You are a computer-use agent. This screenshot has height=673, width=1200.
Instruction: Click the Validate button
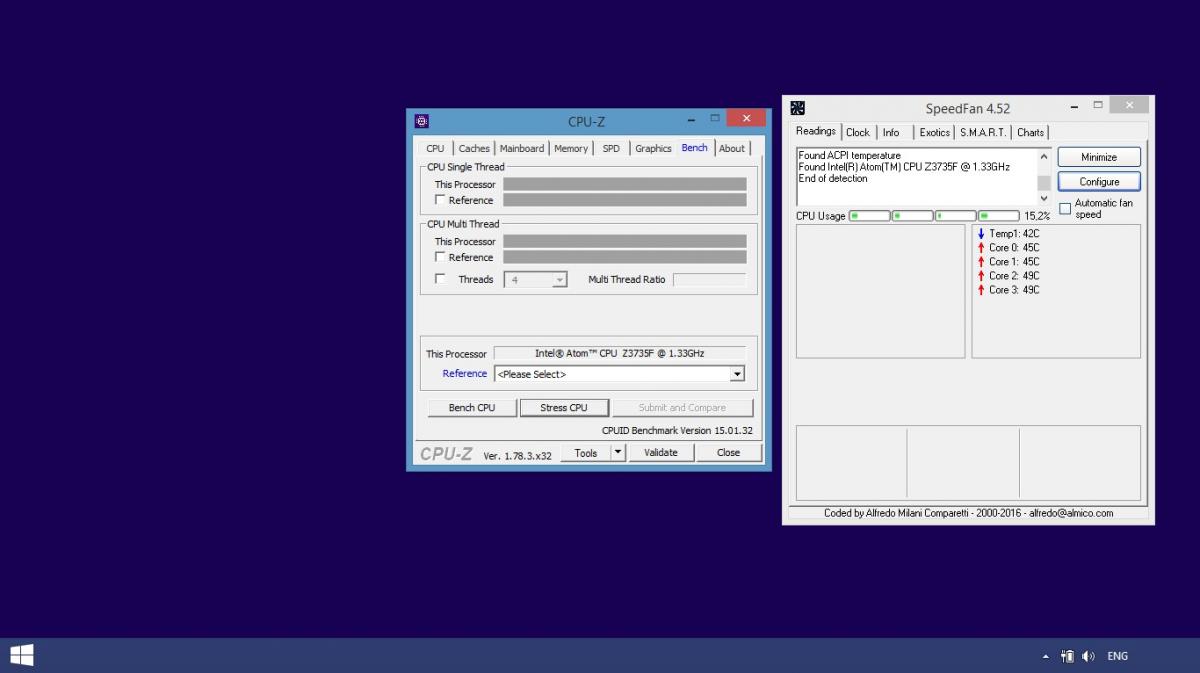pos(661,453)
